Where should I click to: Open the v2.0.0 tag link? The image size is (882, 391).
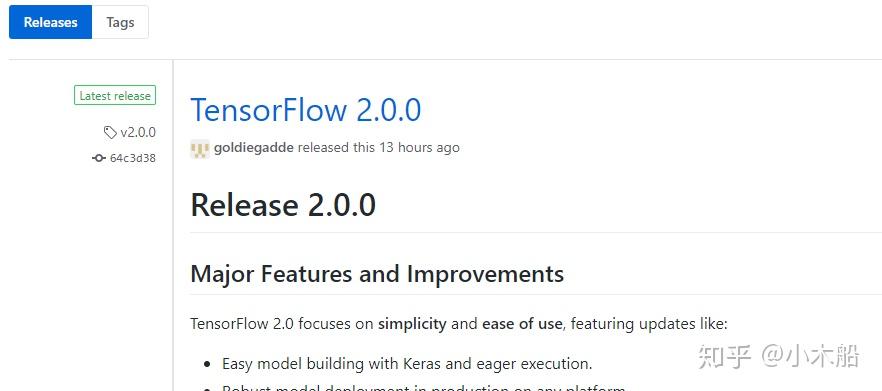pos(138,133)
